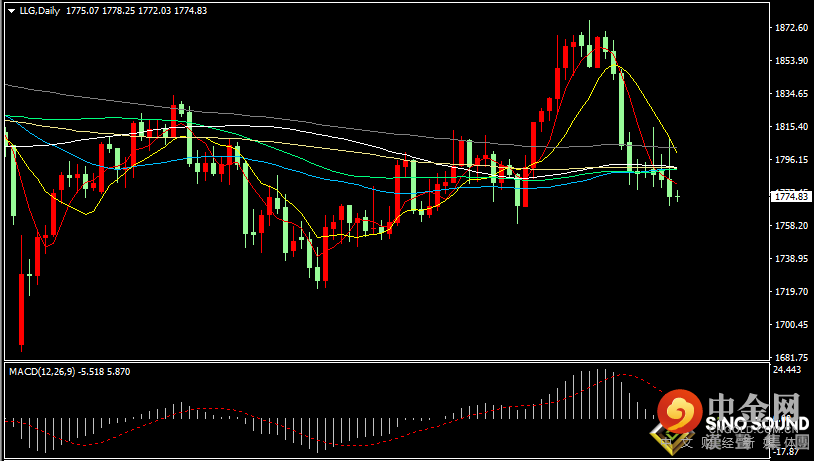
Task: Click the MACD signal value 5.870
Action: point(118,372)
